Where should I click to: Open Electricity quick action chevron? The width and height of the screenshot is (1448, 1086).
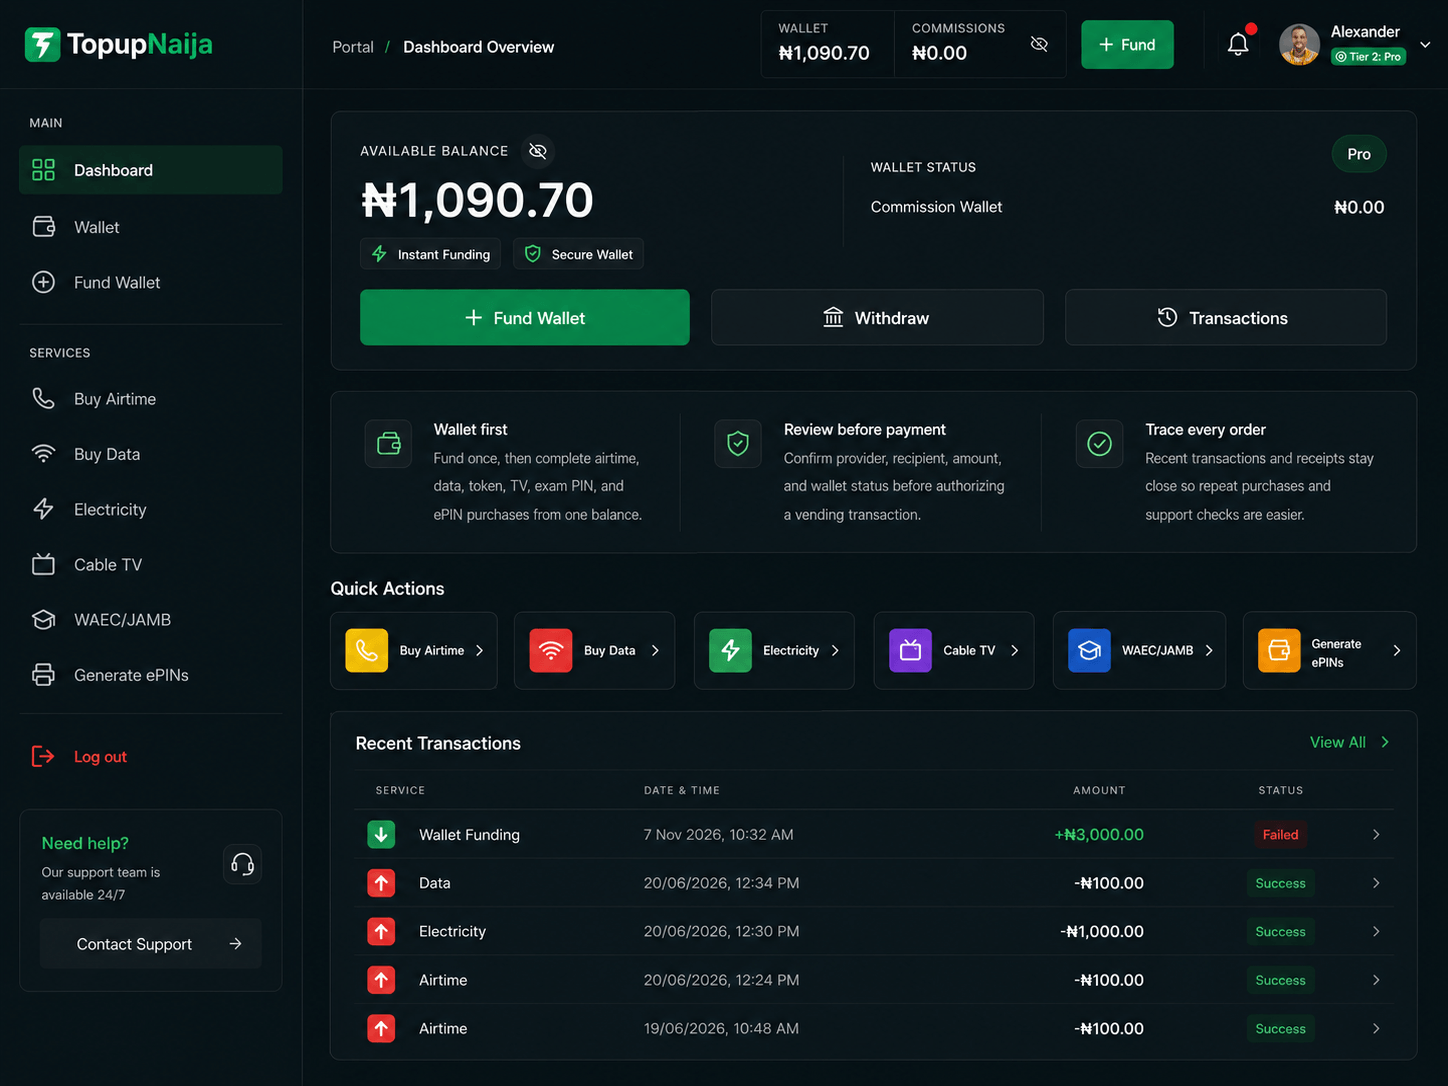835,651
